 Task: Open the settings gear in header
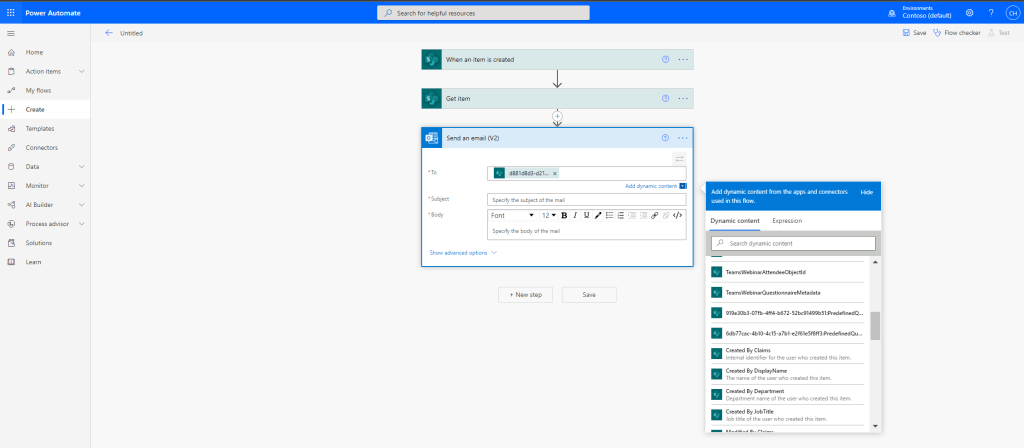969,12
